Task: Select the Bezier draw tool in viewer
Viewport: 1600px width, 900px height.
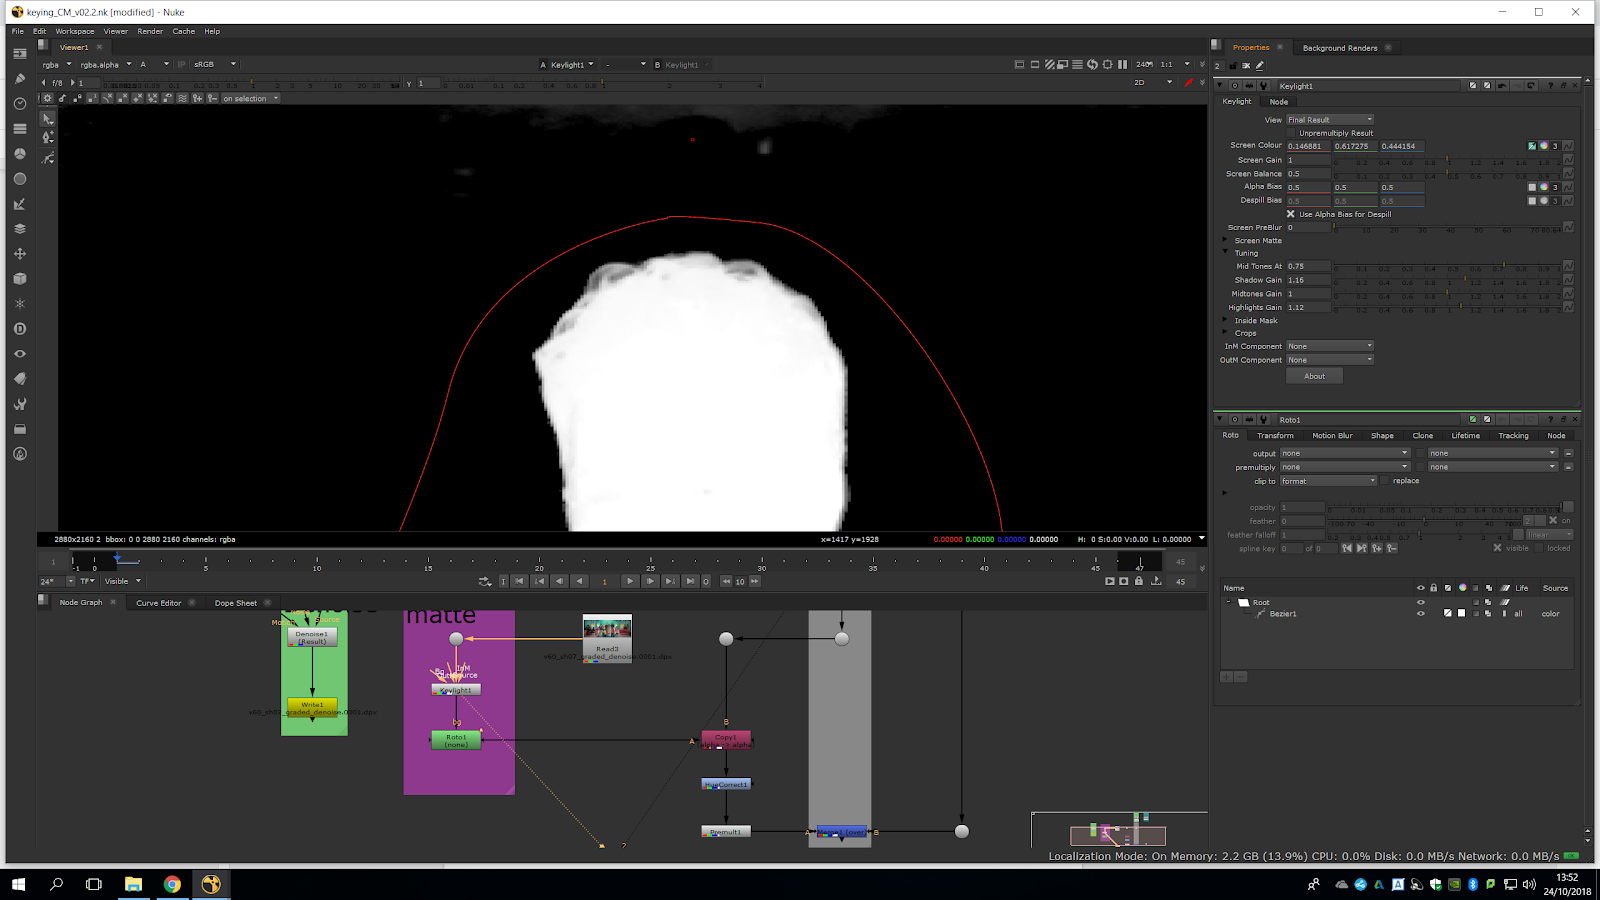Action: [x=48, y=158]
